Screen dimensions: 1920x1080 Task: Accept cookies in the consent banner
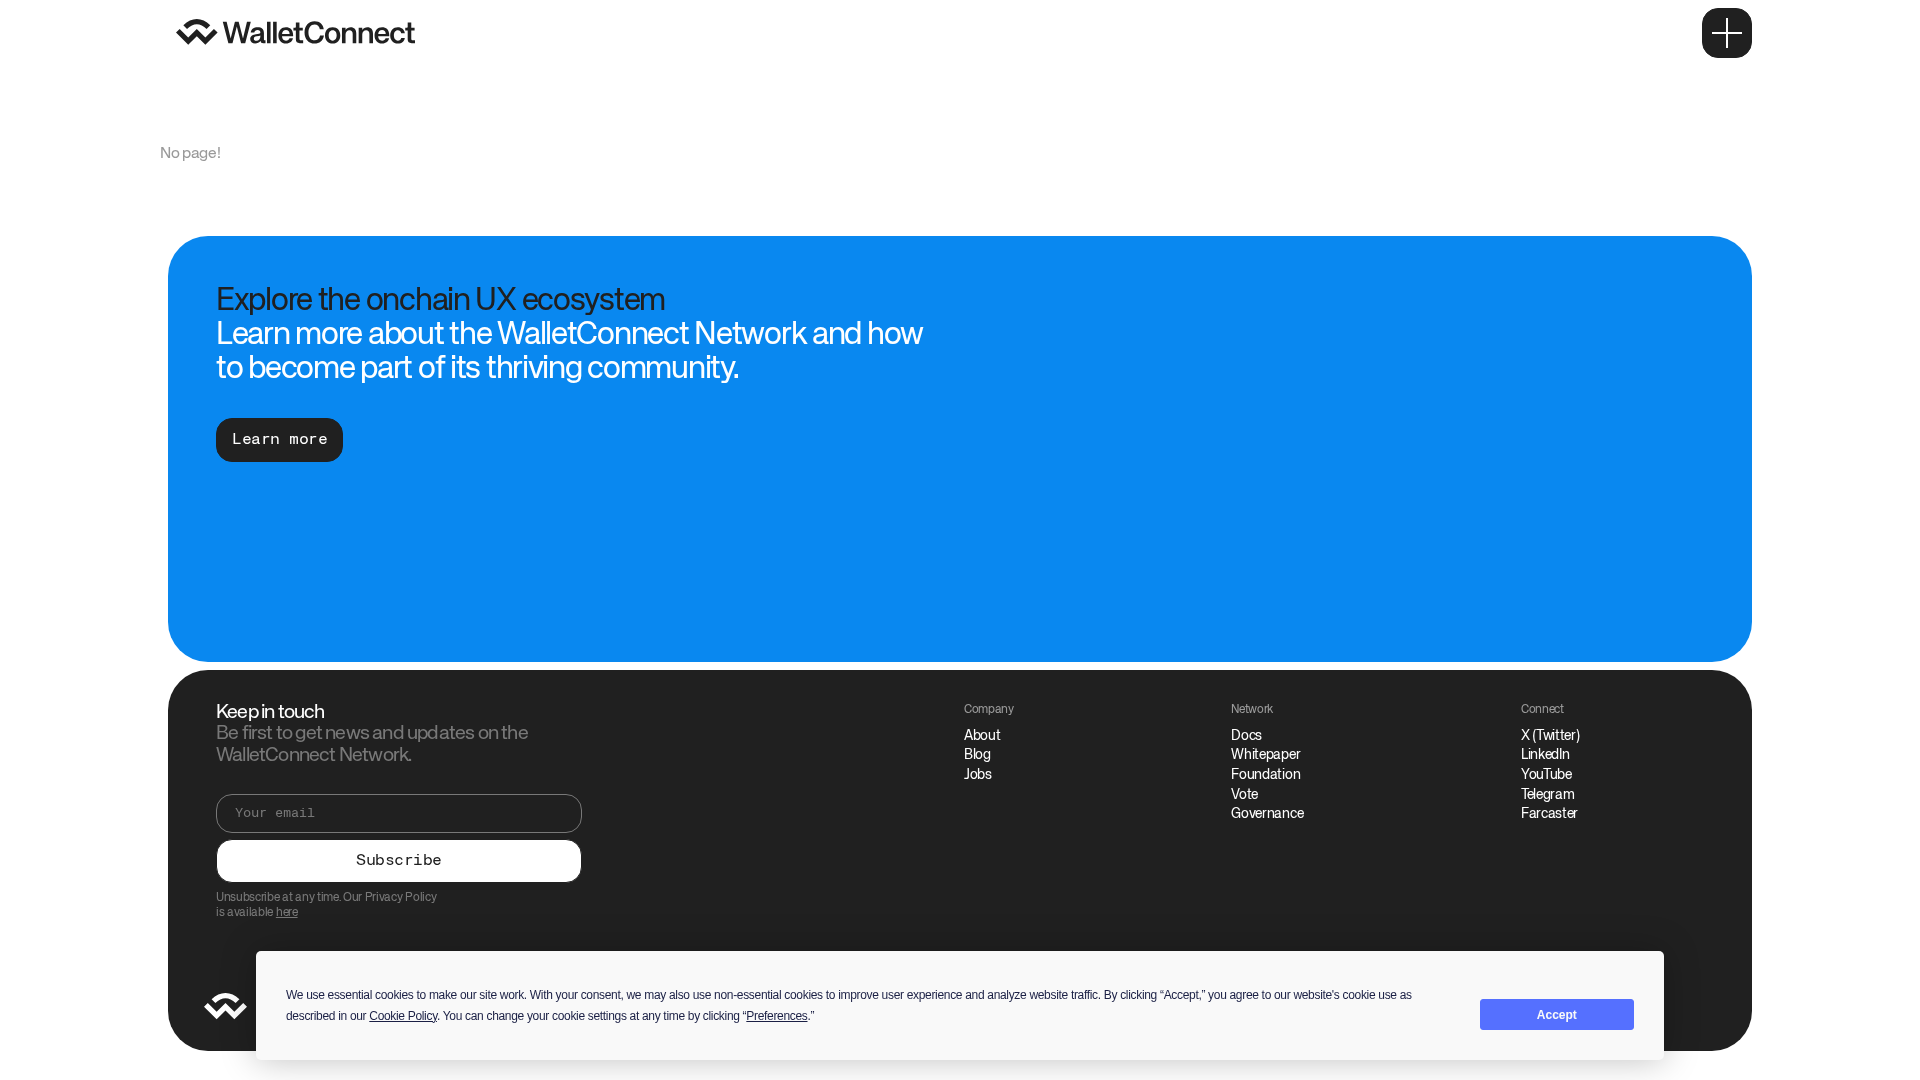click(x=1556, y=1014)
